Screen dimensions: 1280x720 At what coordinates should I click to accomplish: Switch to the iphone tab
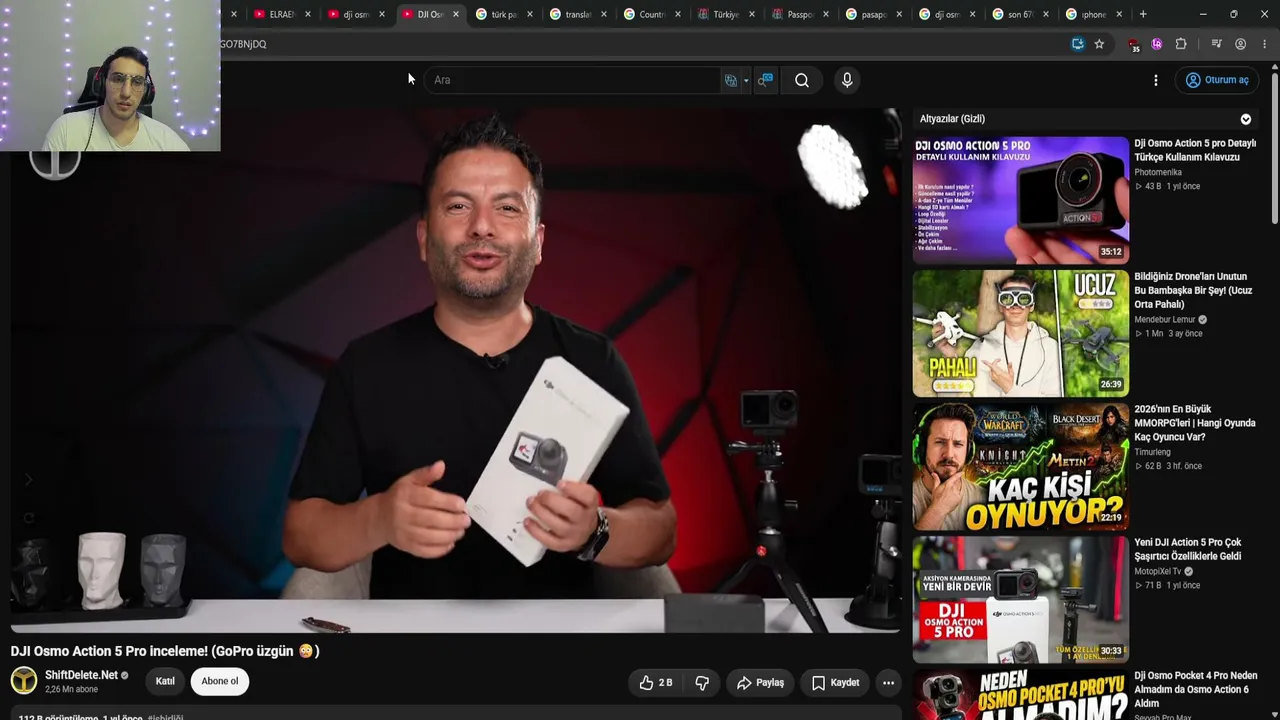(1094, 14)
